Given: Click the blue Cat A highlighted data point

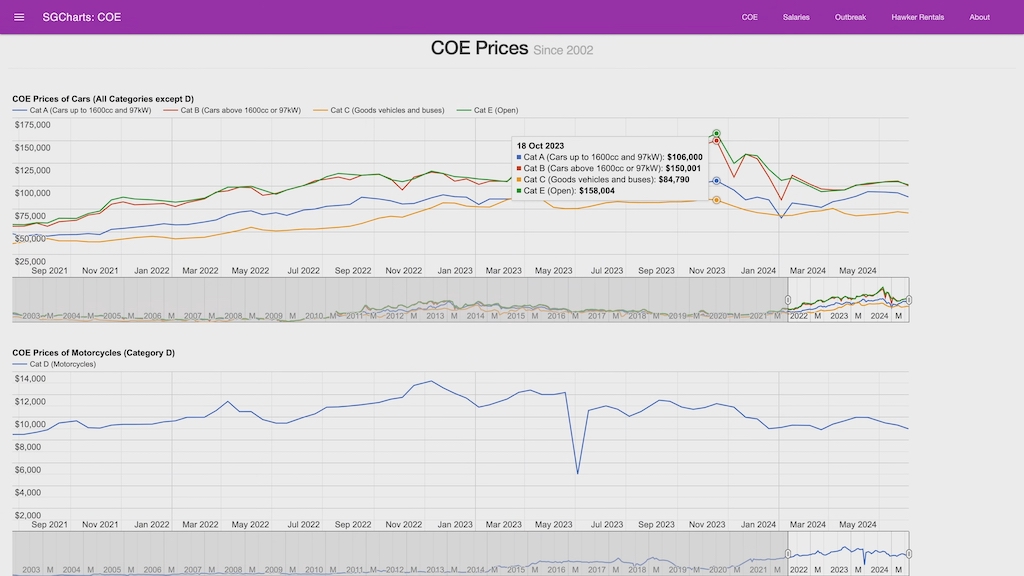Looking at the screenshot, I should coord(717,181).
